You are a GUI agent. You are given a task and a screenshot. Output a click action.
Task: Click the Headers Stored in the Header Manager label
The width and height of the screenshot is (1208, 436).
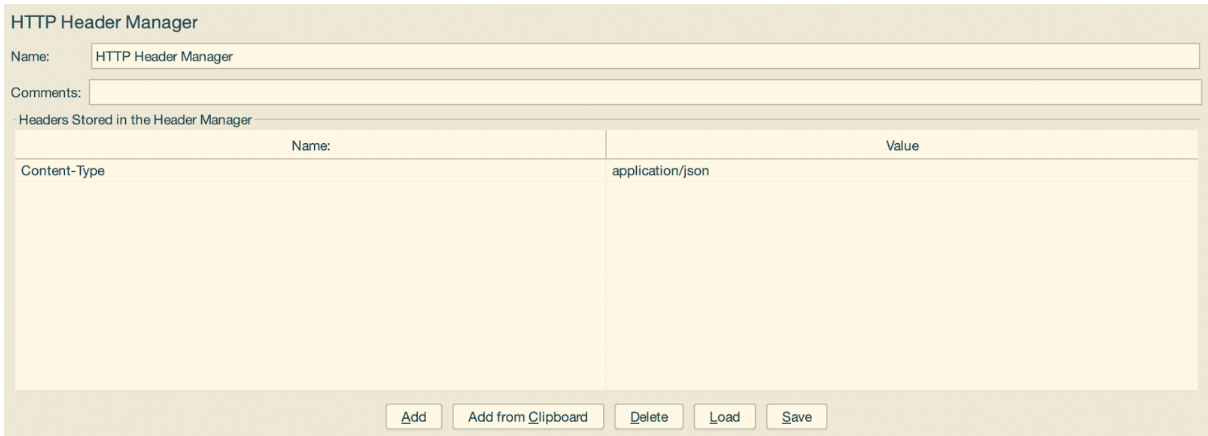135,120
